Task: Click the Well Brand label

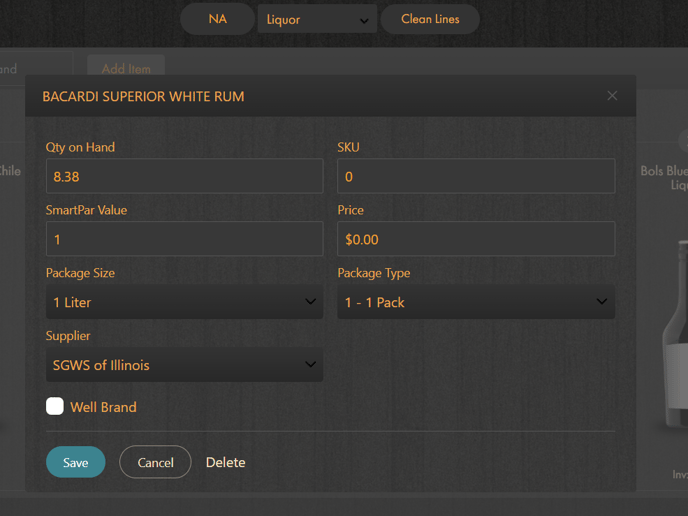Action: coord(103,407)
